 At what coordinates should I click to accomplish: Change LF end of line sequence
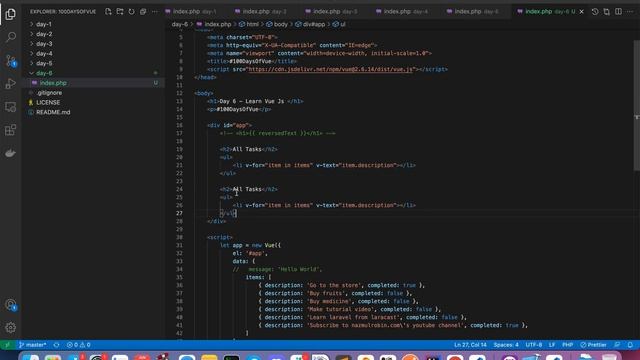pos(552,345)
